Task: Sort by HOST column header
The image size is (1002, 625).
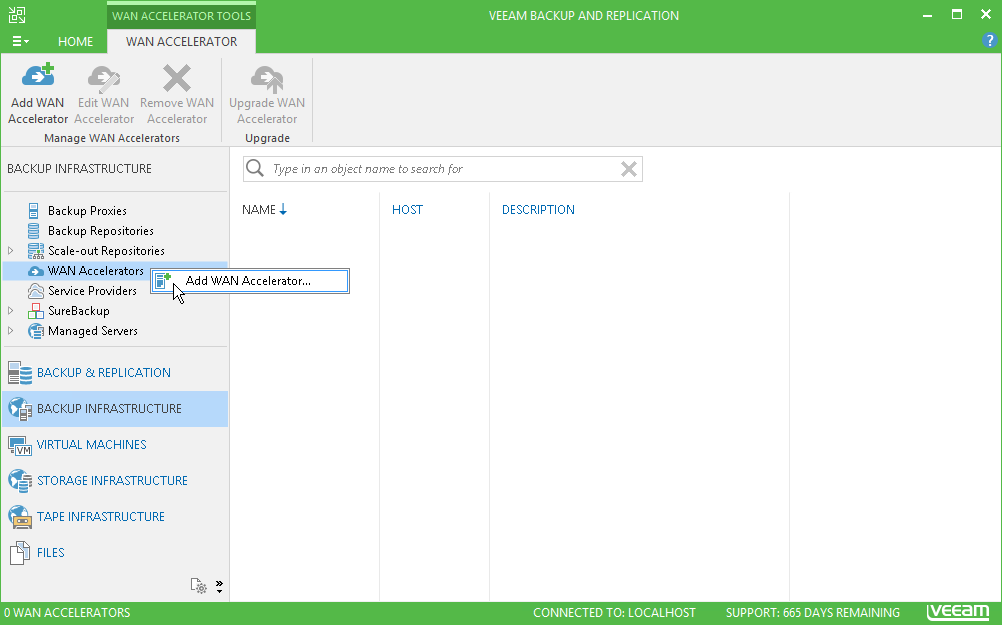Action: [x=407, y=210]
